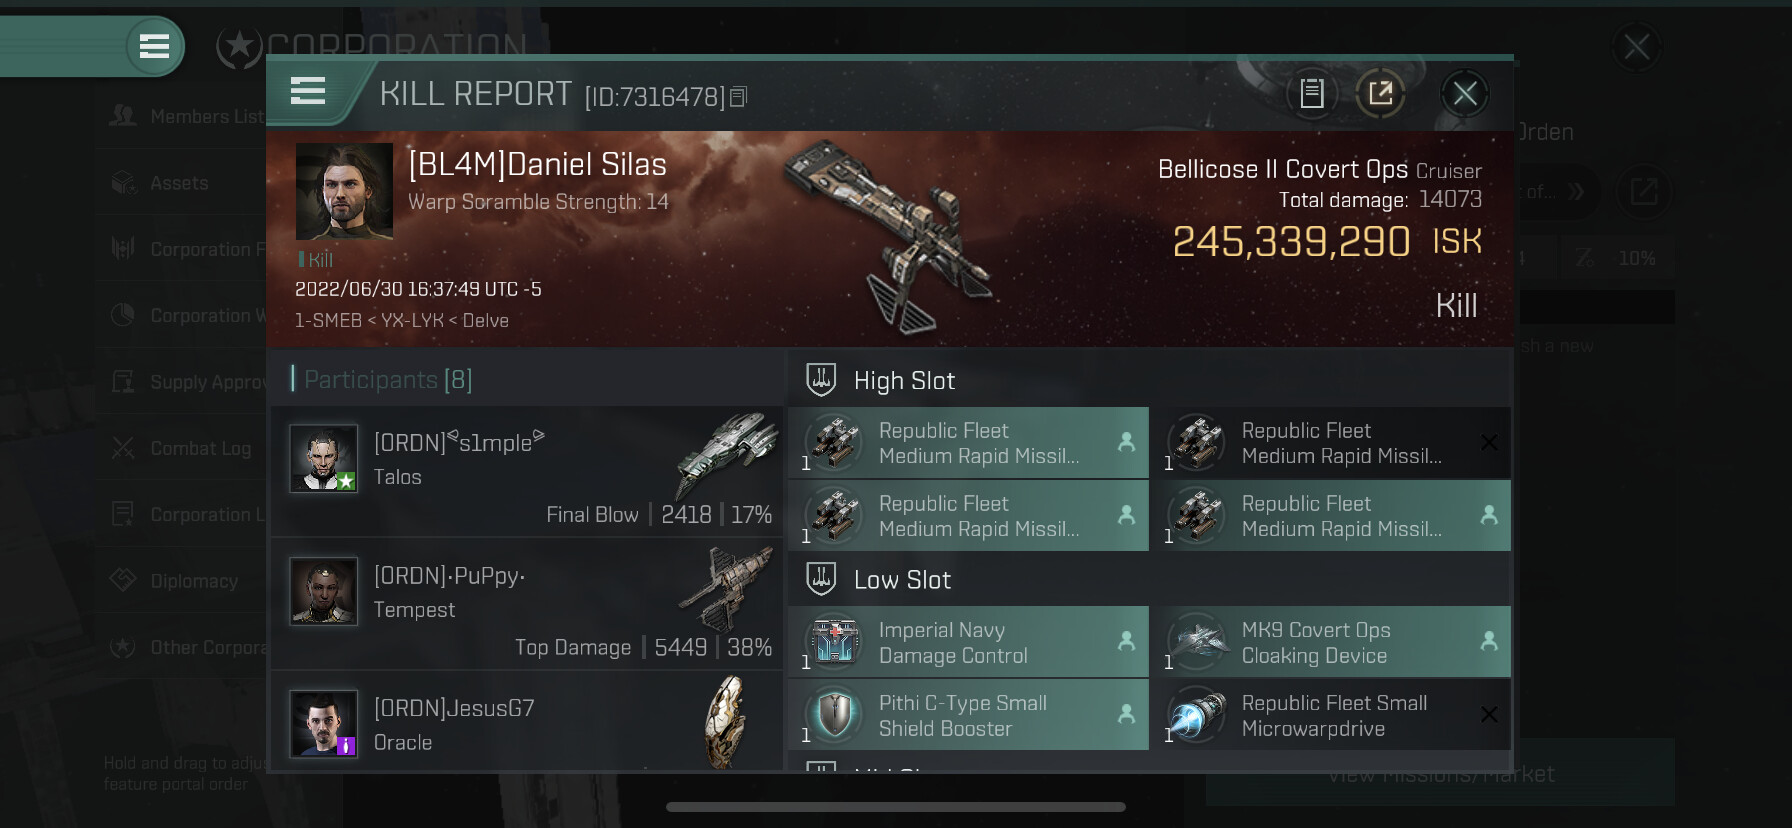
Task: Select Pithi C-Type Small Shield Booster
Action: pos(968,715)
